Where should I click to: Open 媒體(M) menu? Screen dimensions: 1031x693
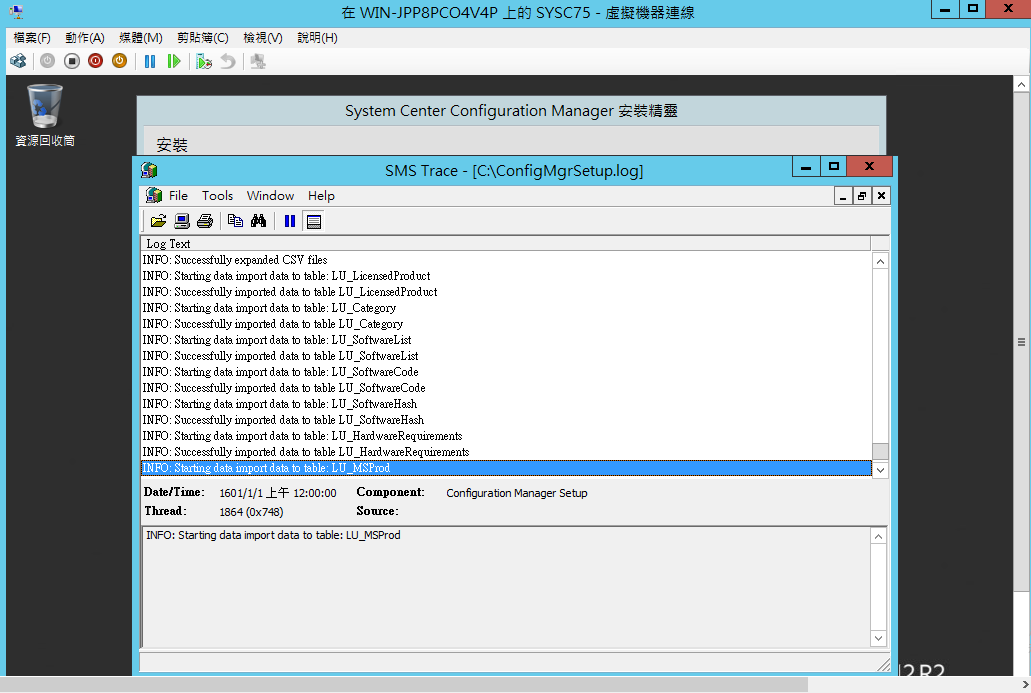pos(141,37)
